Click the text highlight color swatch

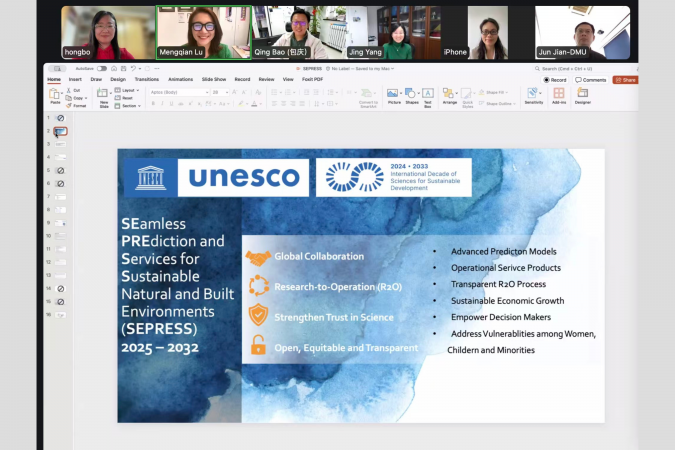click(x=241, y=104)
